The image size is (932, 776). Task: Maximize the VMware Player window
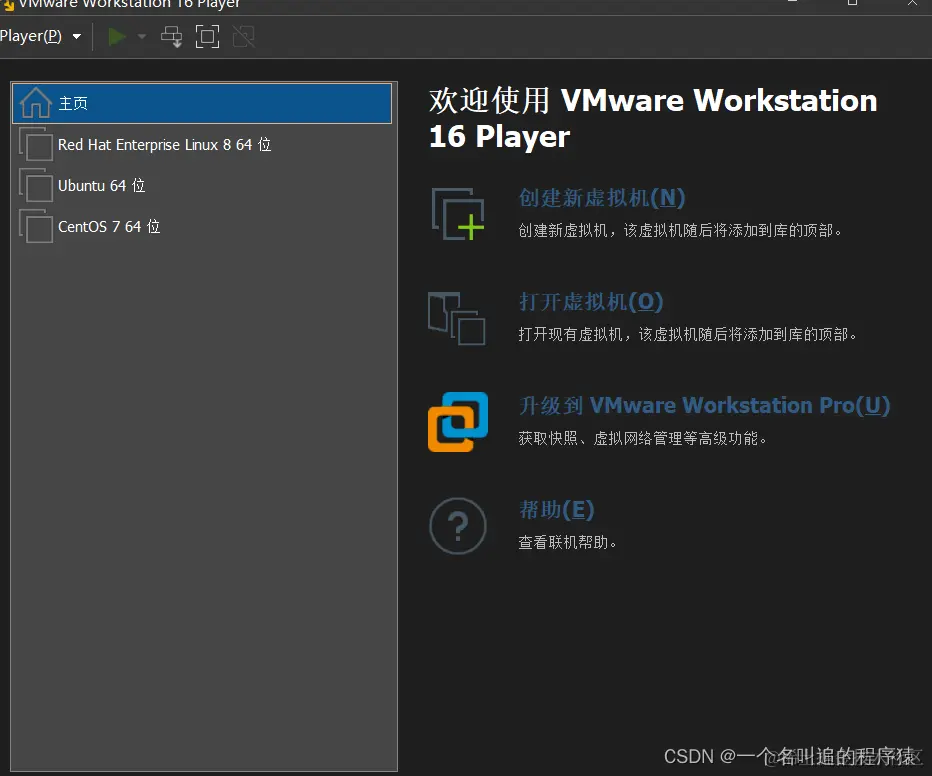click(x=852, y=3)
